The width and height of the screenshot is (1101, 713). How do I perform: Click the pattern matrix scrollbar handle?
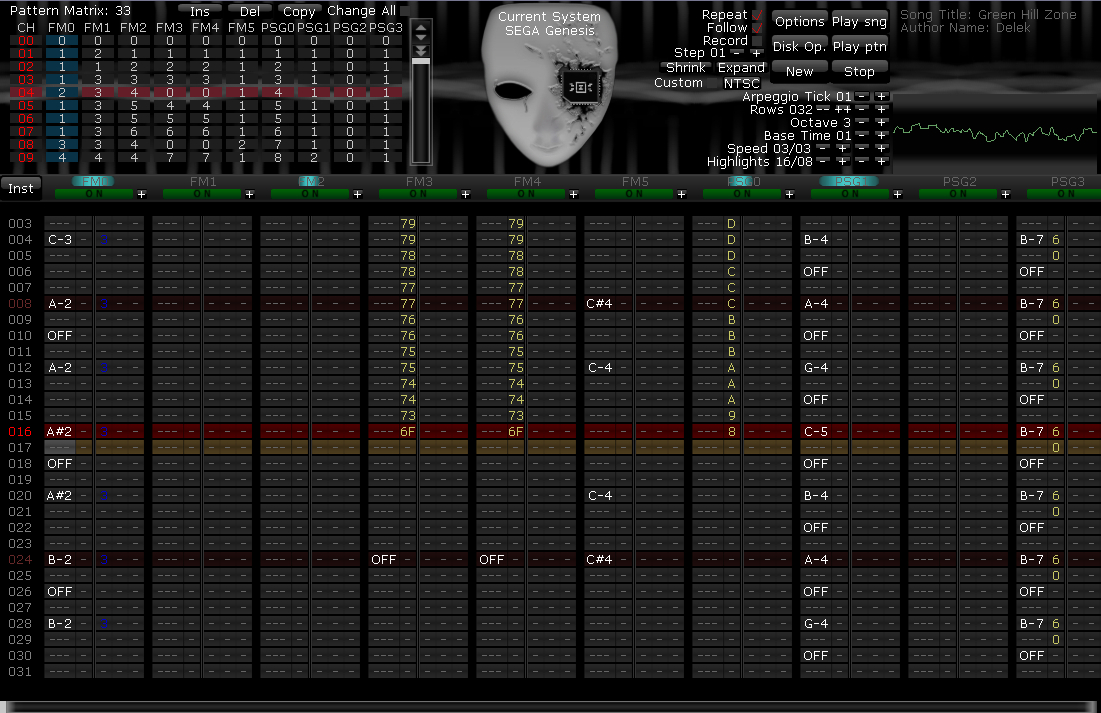(x=421, y=62)
